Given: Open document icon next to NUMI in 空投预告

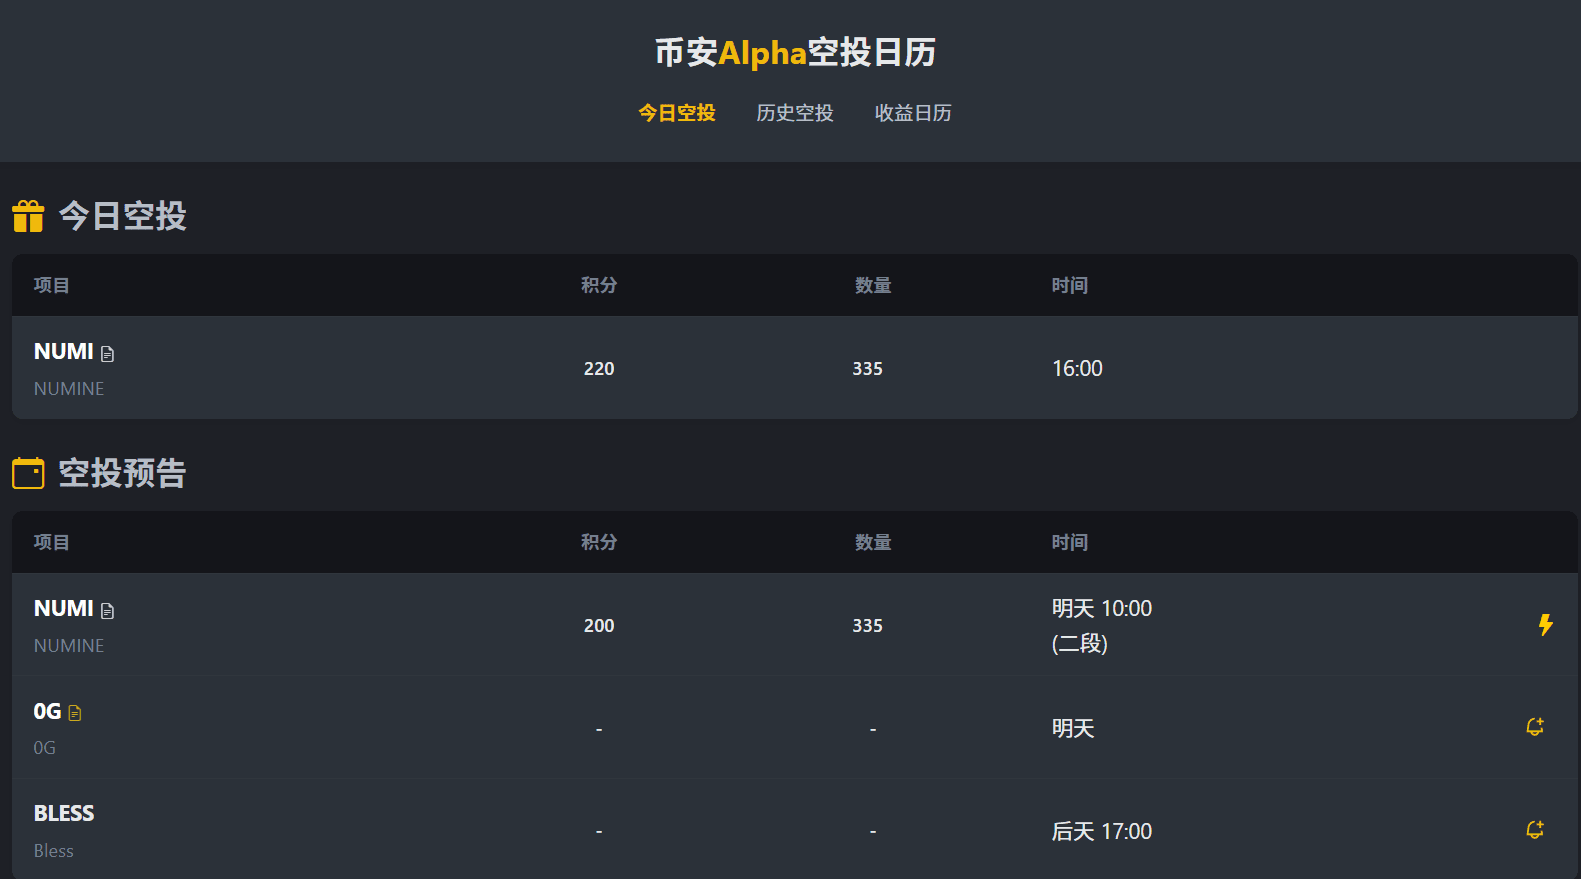Looking at the screenshot, I should (108, 611).
